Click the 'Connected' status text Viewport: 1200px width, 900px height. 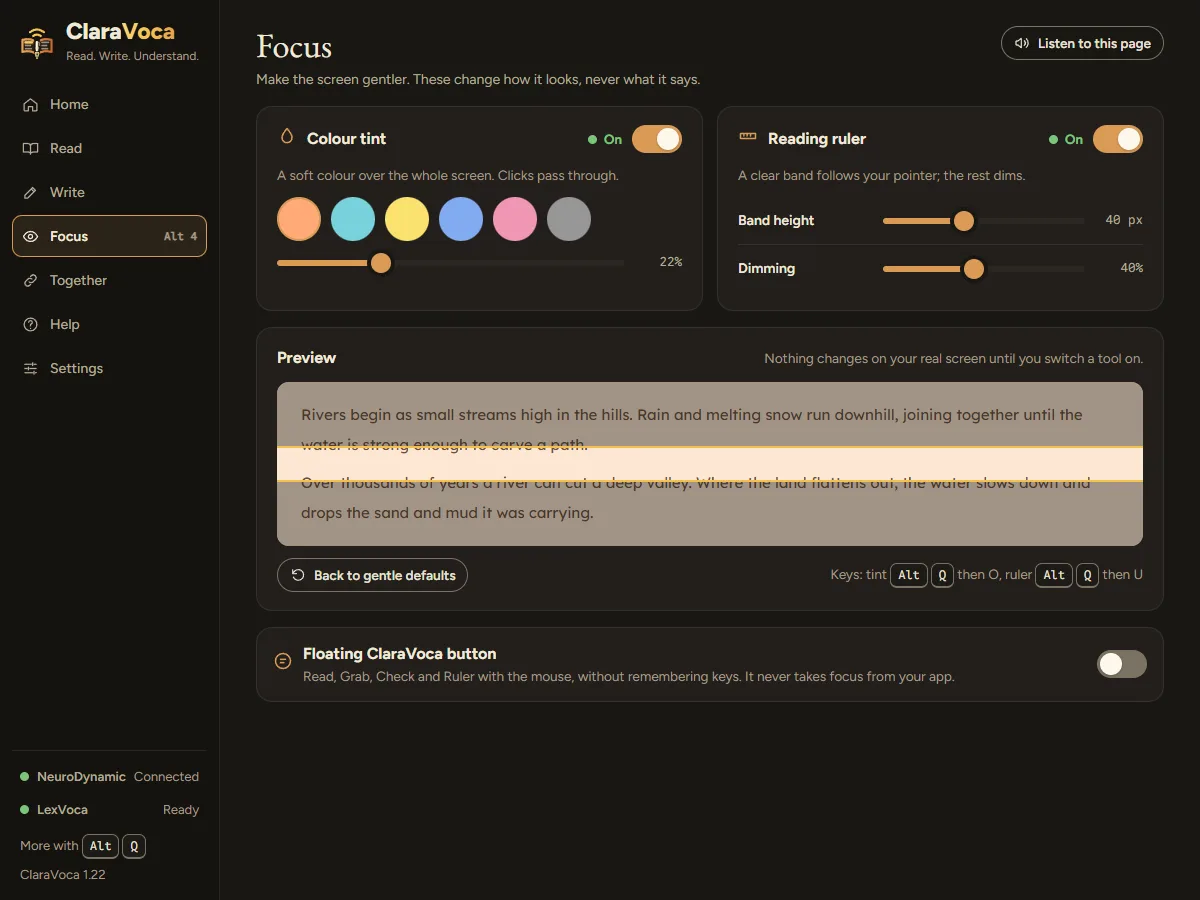[166, 777]
